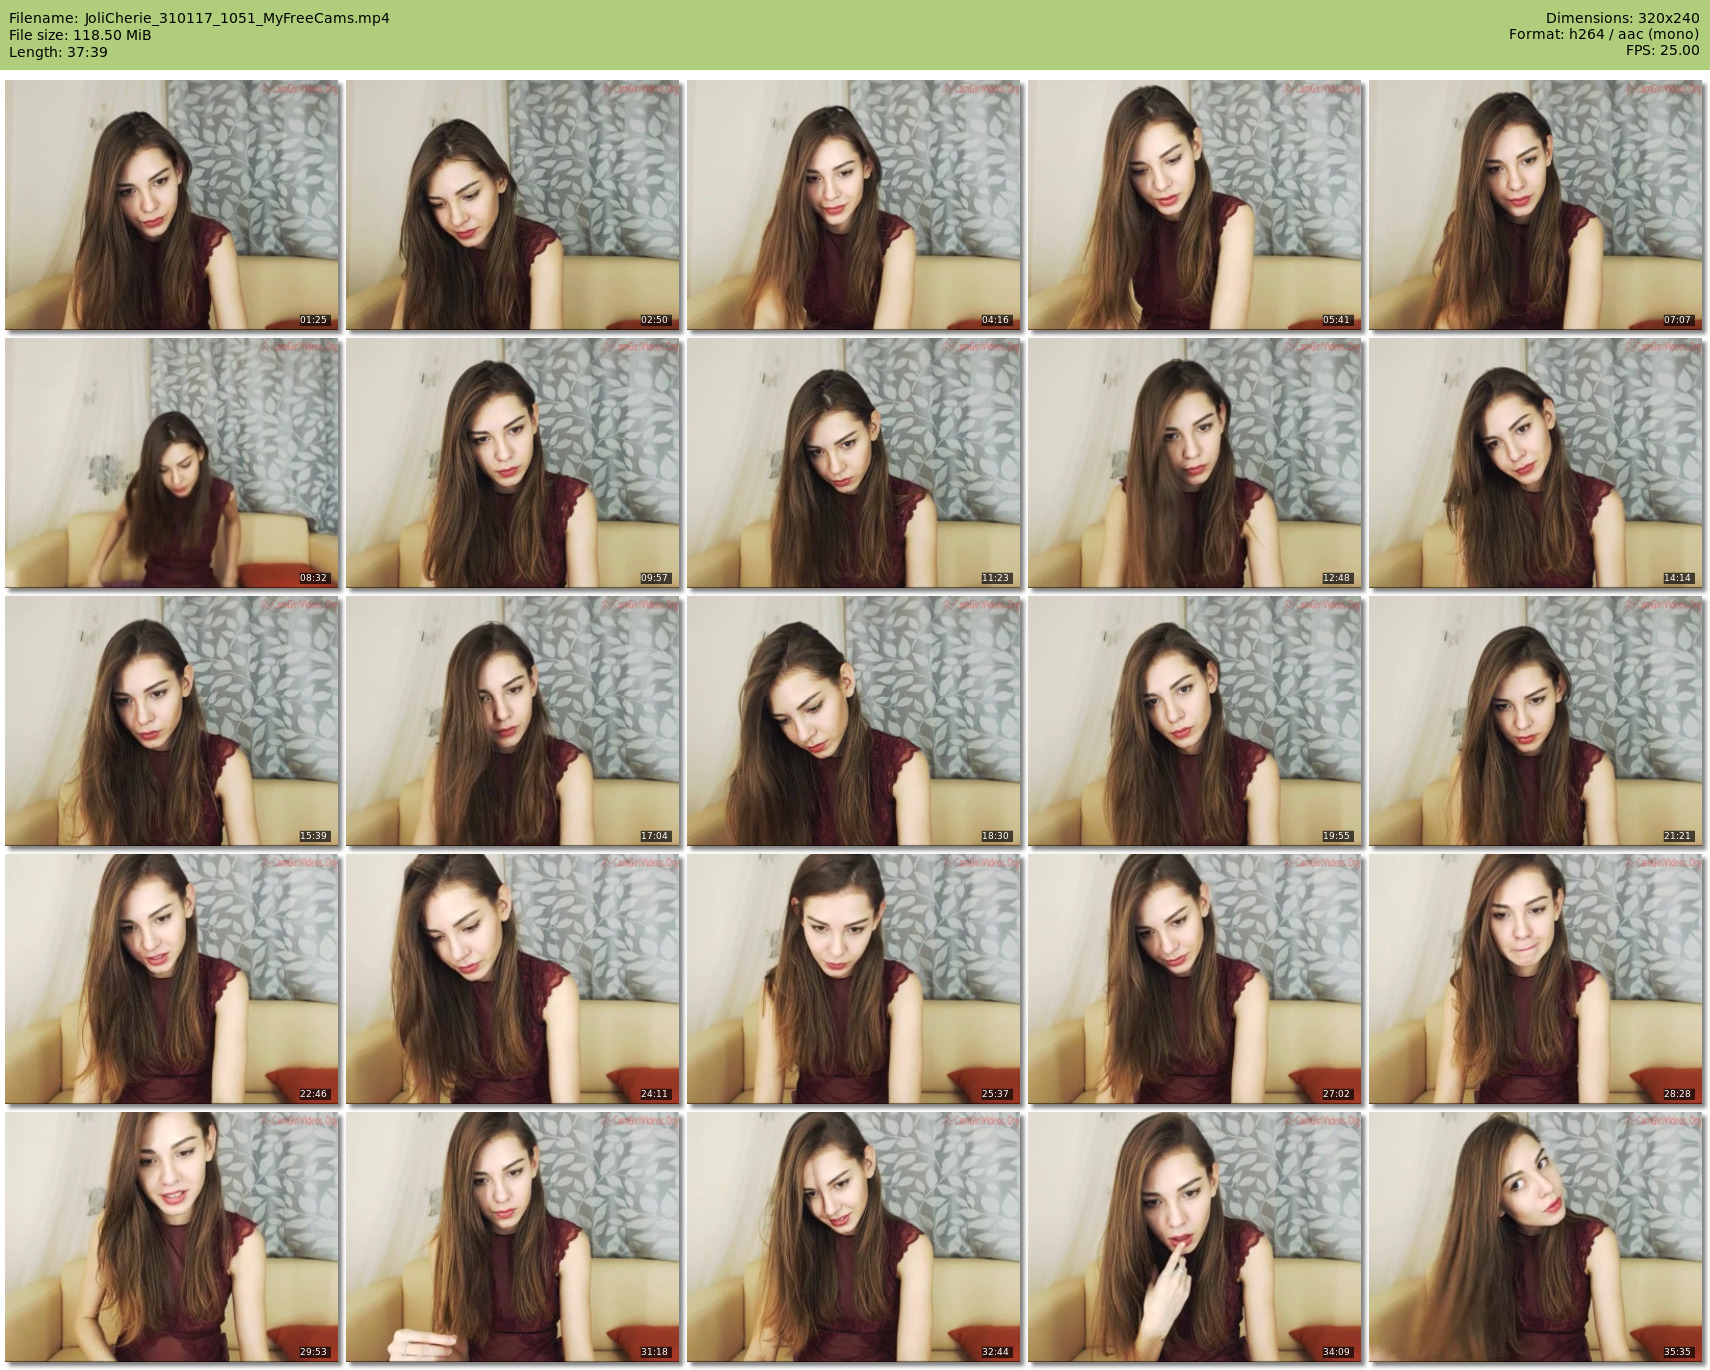Open the 25:37 frame thumbnail
The width and height of the screenshot is (1710, 1370).
(x=854, y=979)
